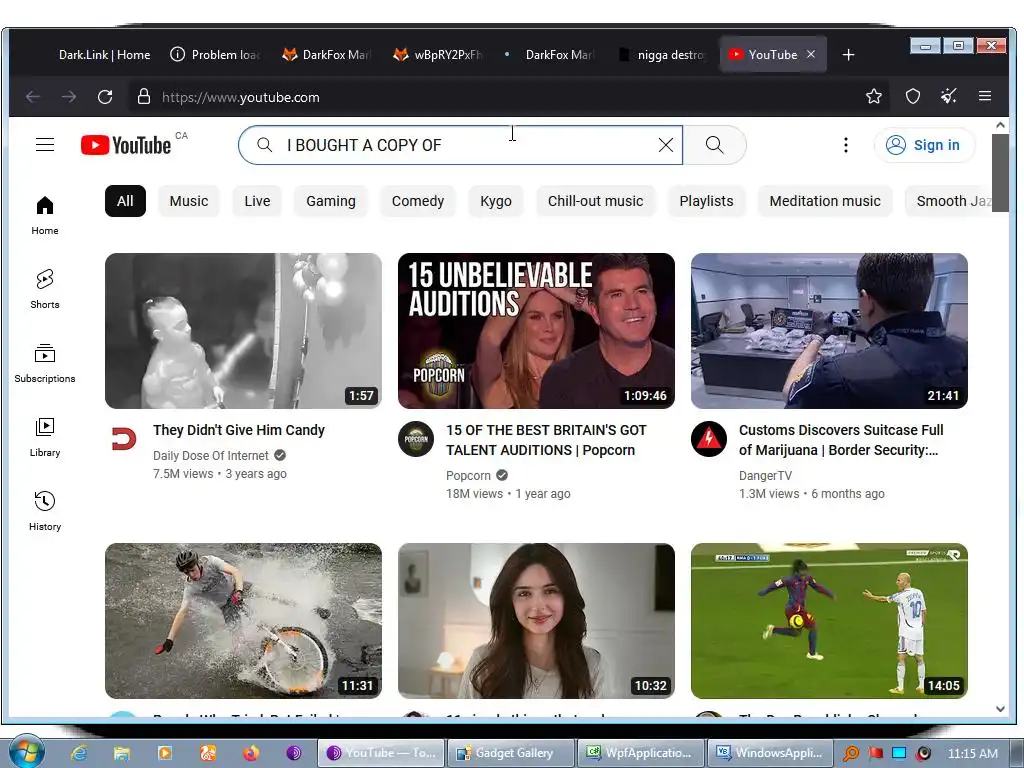The width and height of the screenshot is (1024, 768).
Task: Open the 1:57 candy video thumbnail
Action: click(x=243, y=331)
